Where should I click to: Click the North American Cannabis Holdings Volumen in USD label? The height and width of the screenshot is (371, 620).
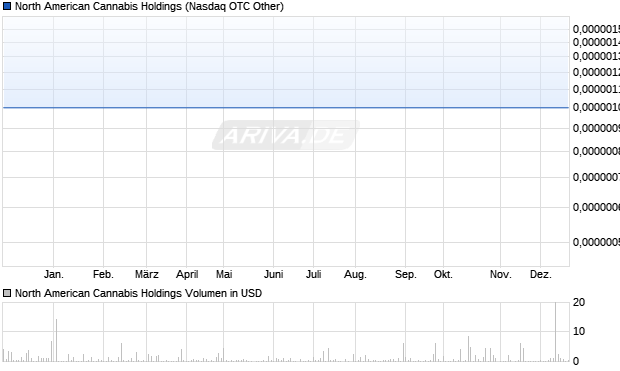click(x=138, y=293)
